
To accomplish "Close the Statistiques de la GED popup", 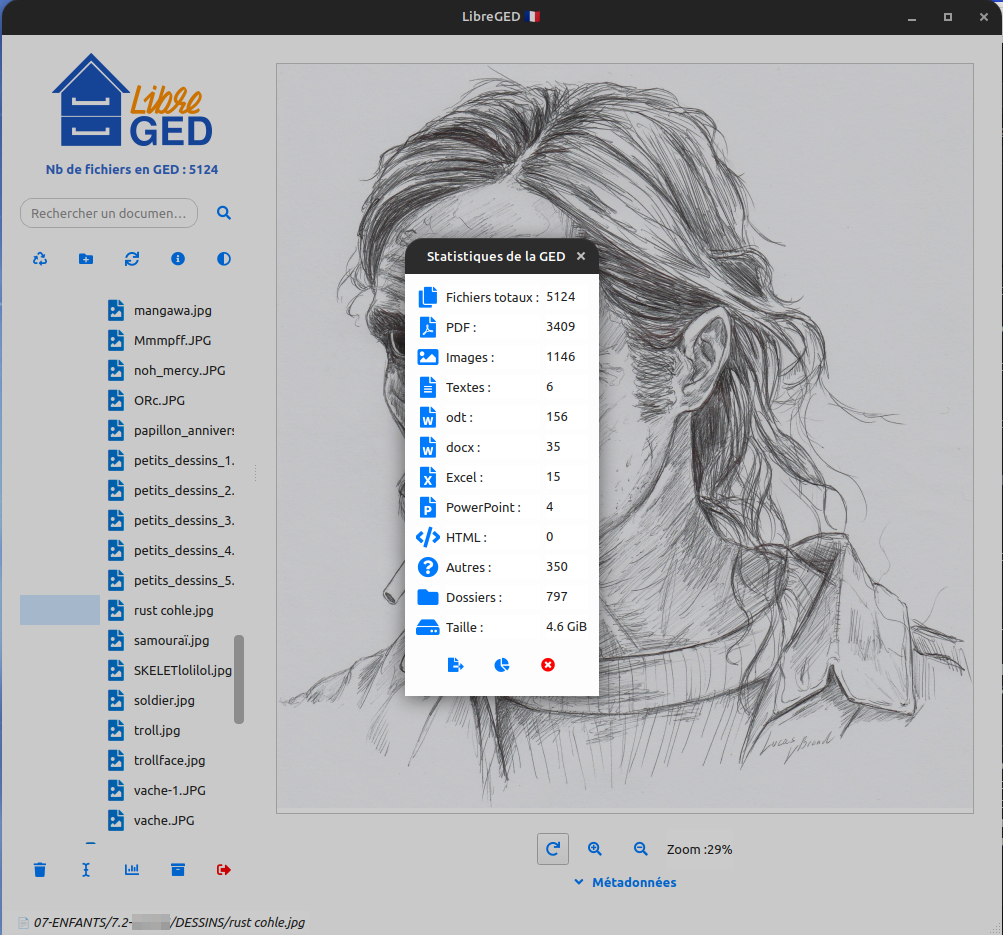I will pyautogui.click(x=581, y=257).
